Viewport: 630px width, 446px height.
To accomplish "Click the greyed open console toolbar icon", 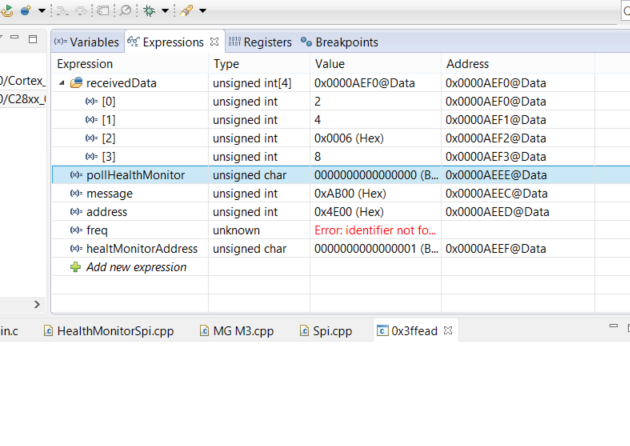I will 103,11.
